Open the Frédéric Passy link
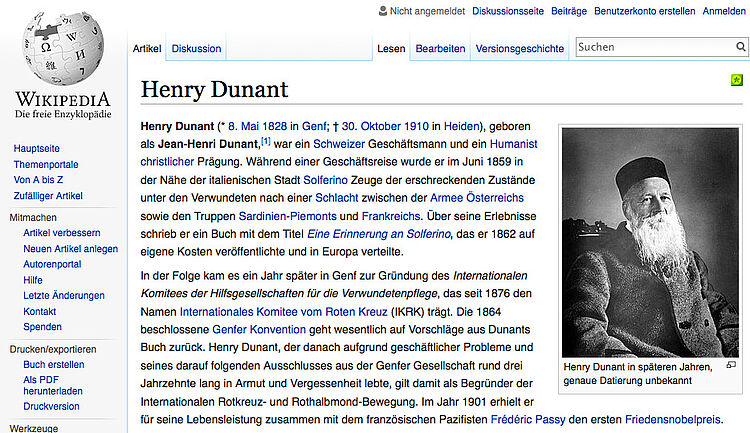Screen dimensions: 750x433 tap(528, 420)
